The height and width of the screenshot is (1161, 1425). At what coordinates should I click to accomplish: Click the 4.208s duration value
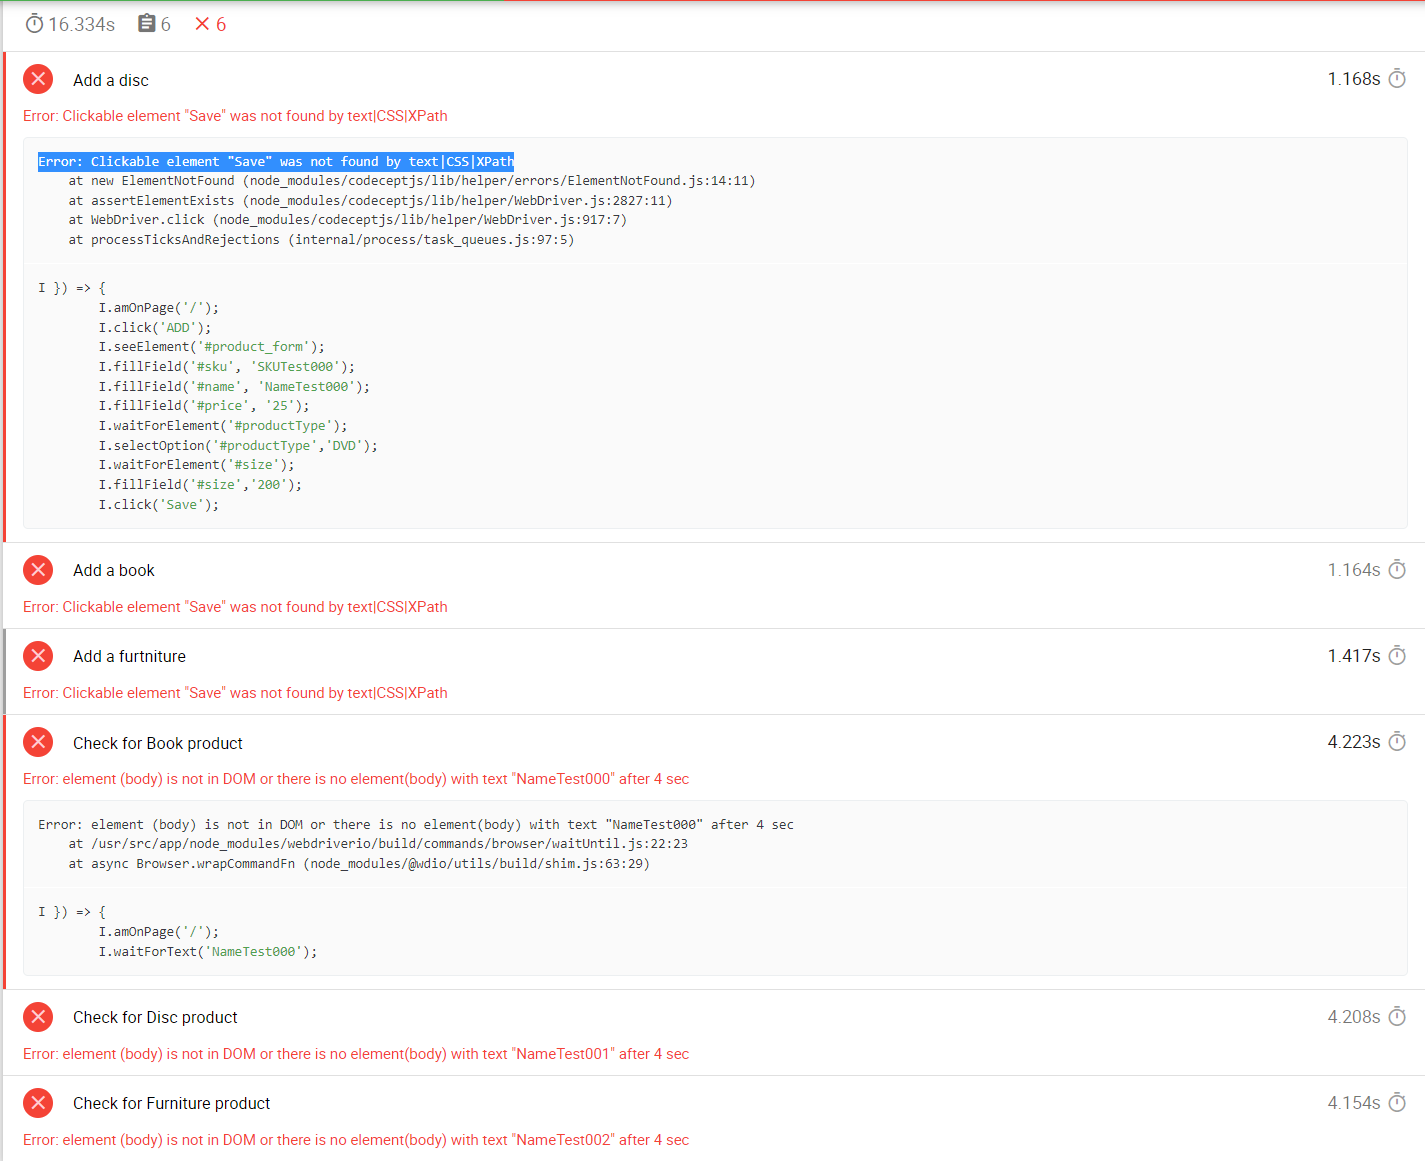[1354, 1017]
